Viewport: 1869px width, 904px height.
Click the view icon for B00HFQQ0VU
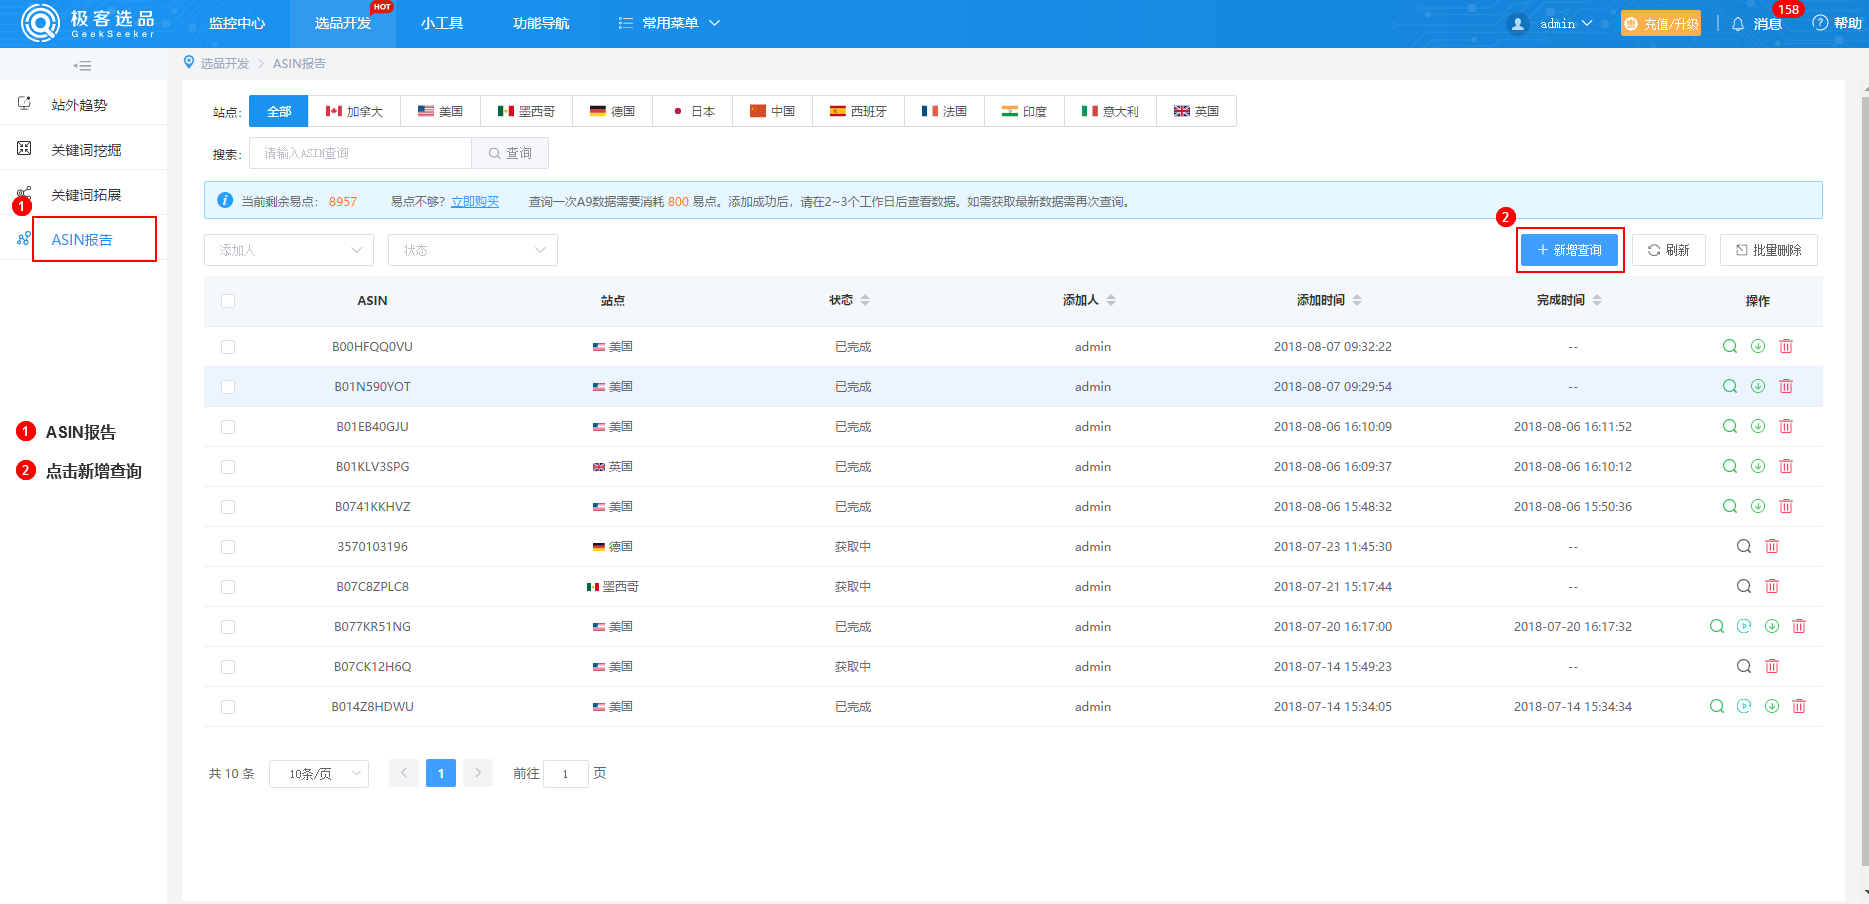coord(1730,346)
